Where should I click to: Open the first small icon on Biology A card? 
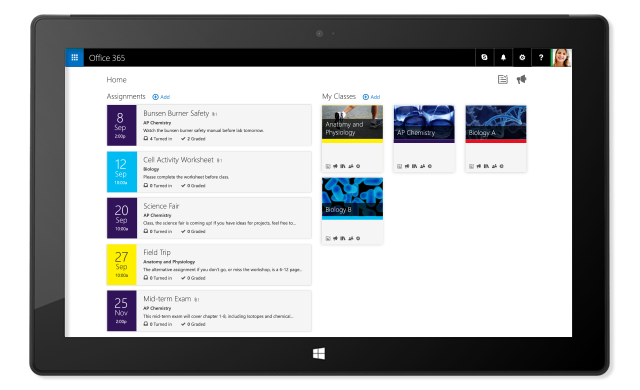click(x=471, y=166)
